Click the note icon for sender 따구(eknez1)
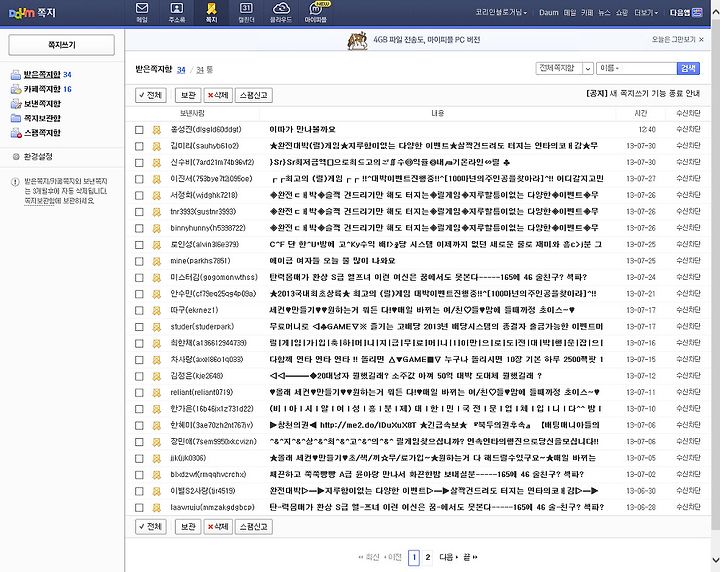This screenshot has width=720, height=572. pyautogui.click(x=157, y=311)
